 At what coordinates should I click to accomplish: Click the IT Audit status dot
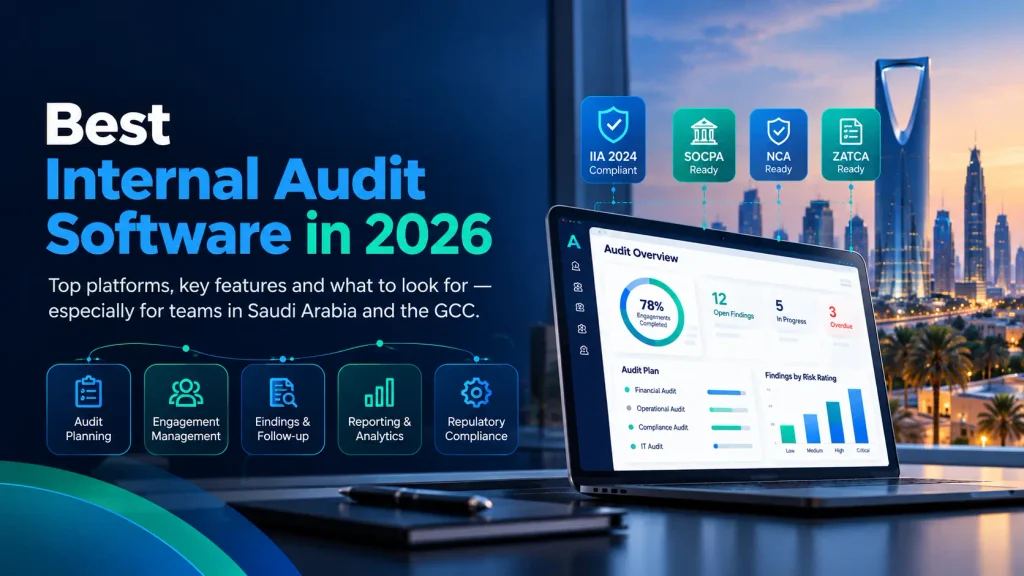tap(633, 446)
